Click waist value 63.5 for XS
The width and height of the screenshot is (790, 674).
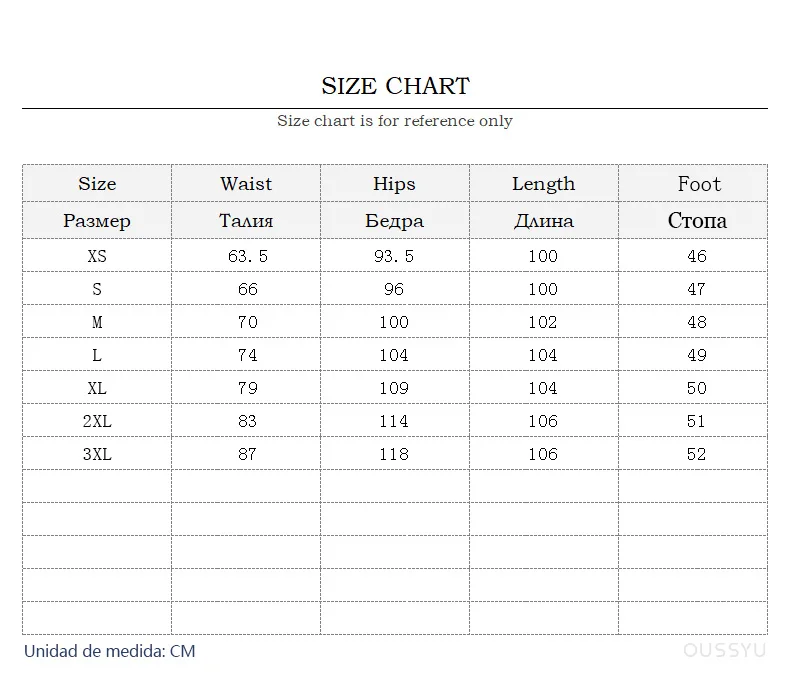(x=248, y=256)
